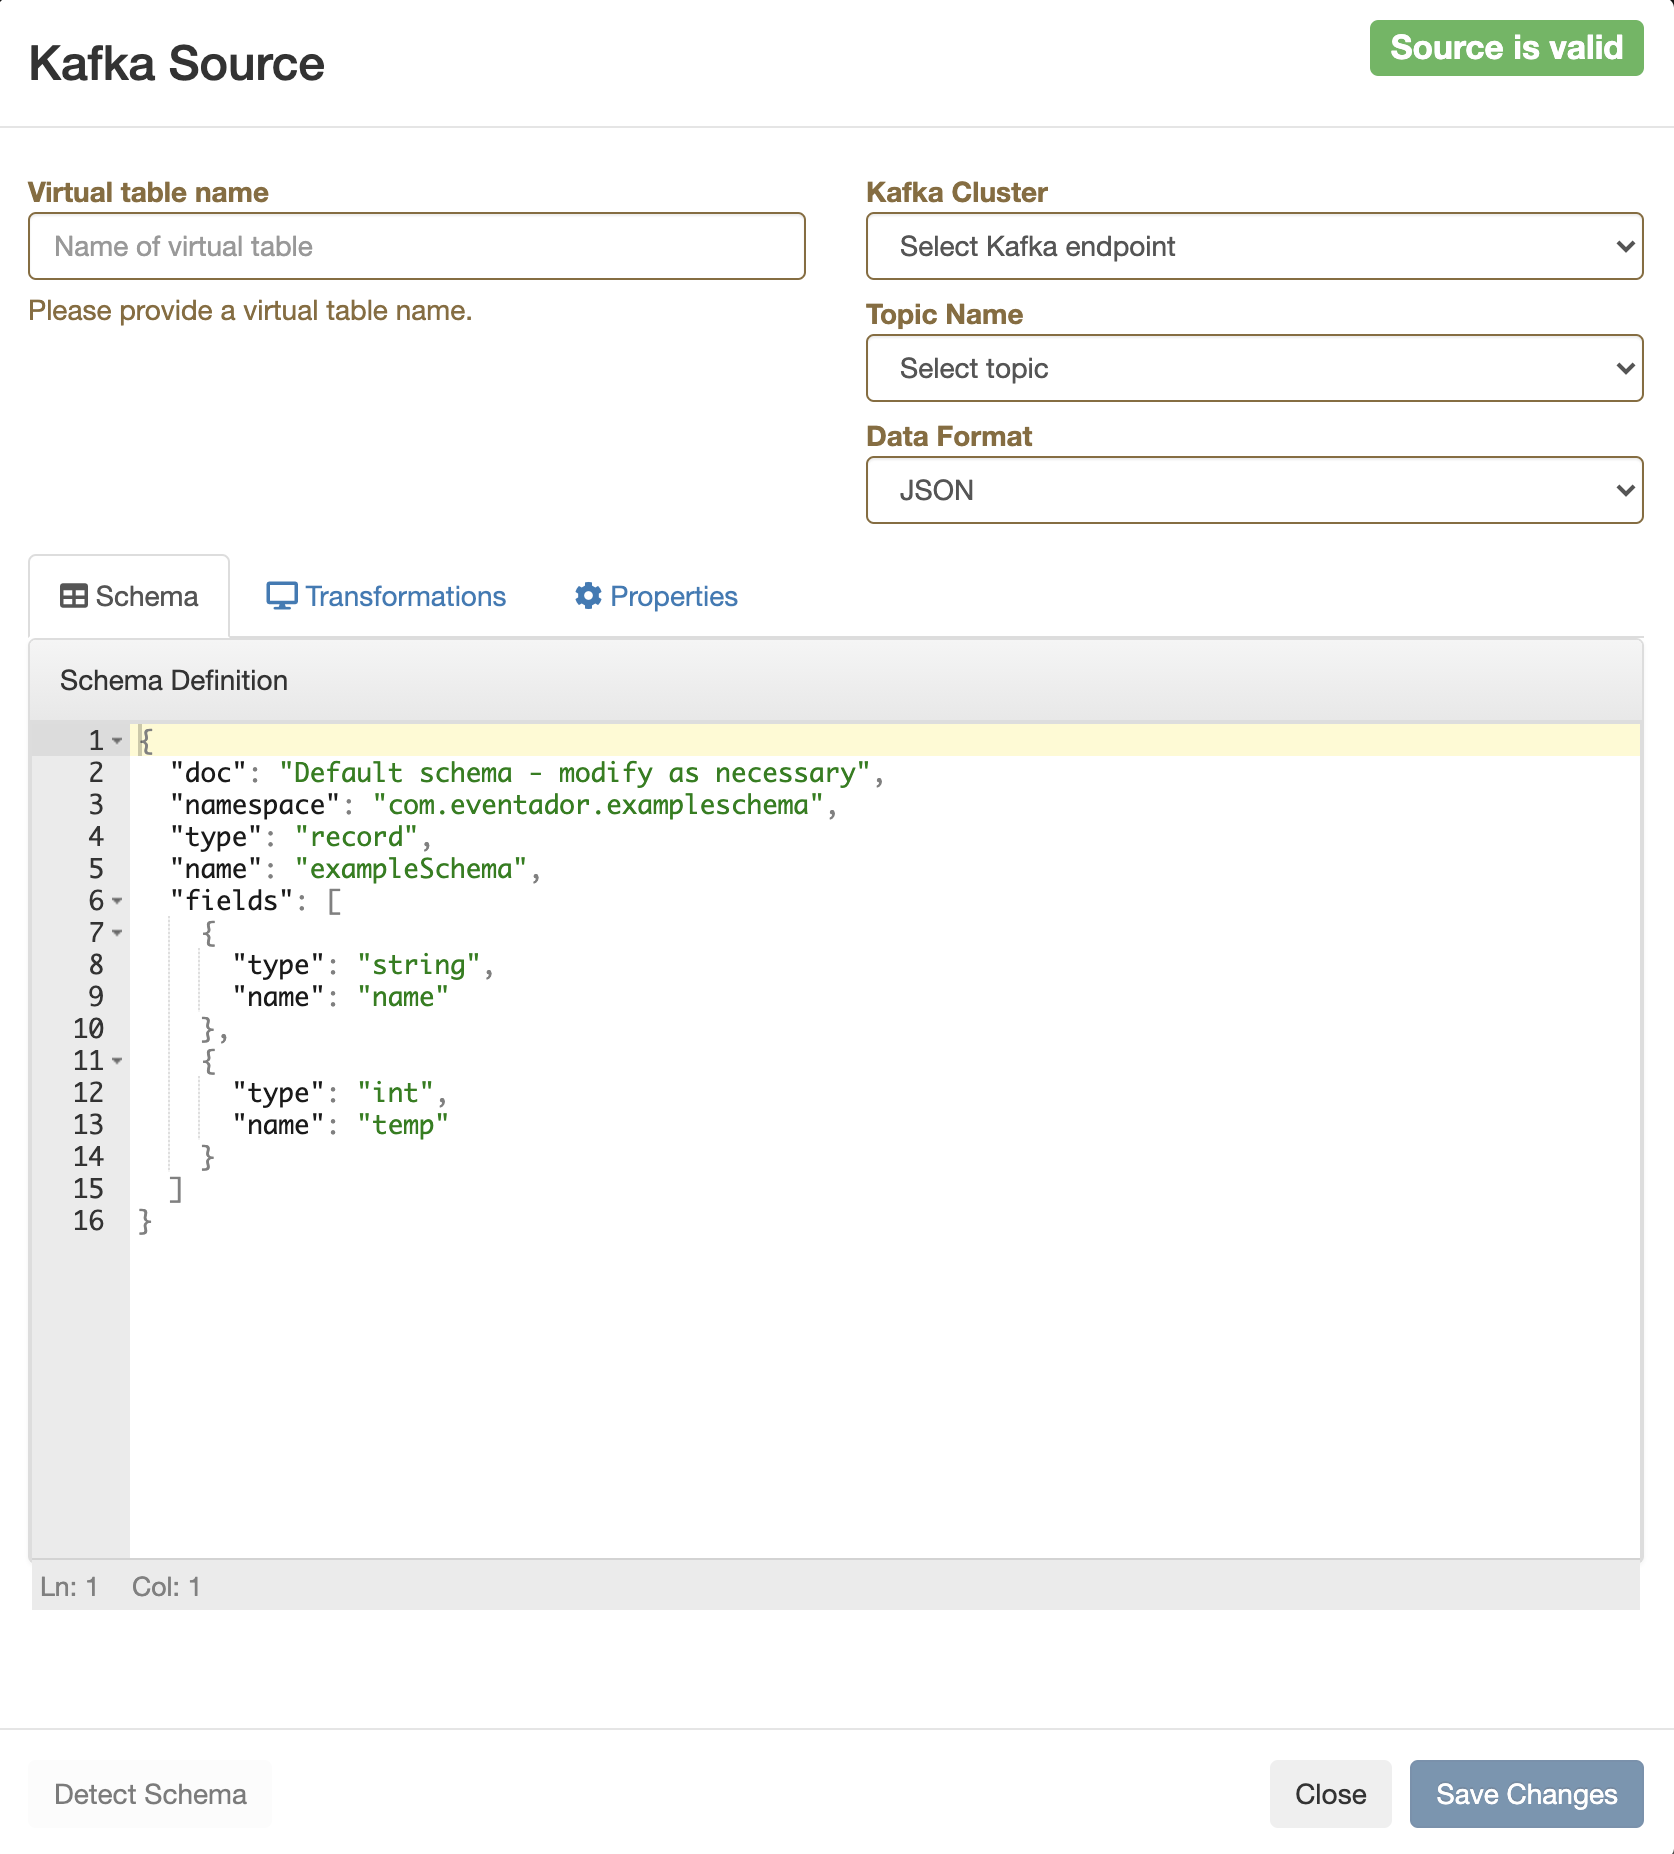Click the Save Changes button
This screenshot has height=1854, width=1674.
[x=1526, y=1794]
